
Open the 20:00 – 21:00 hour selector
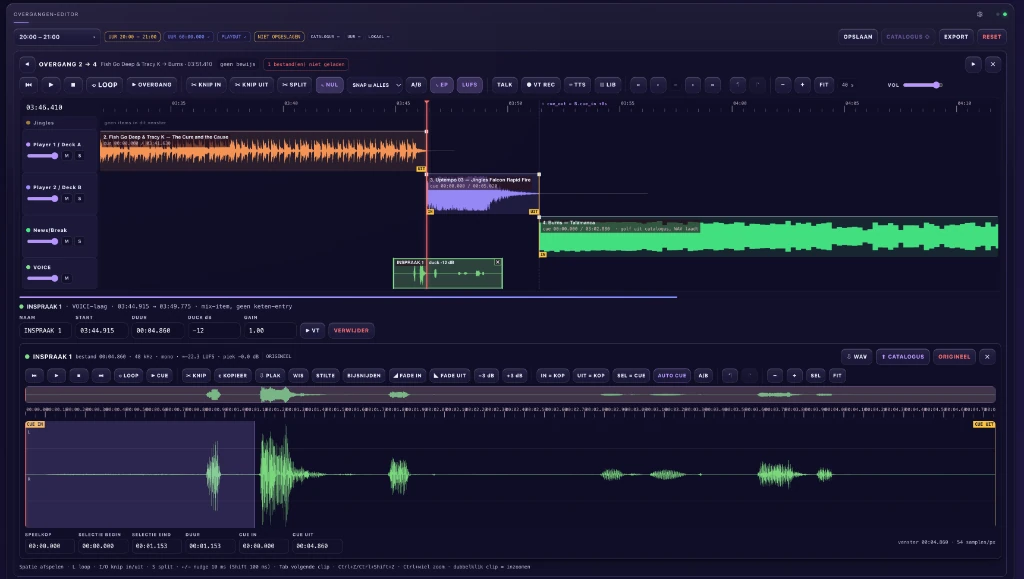[57, 37]
